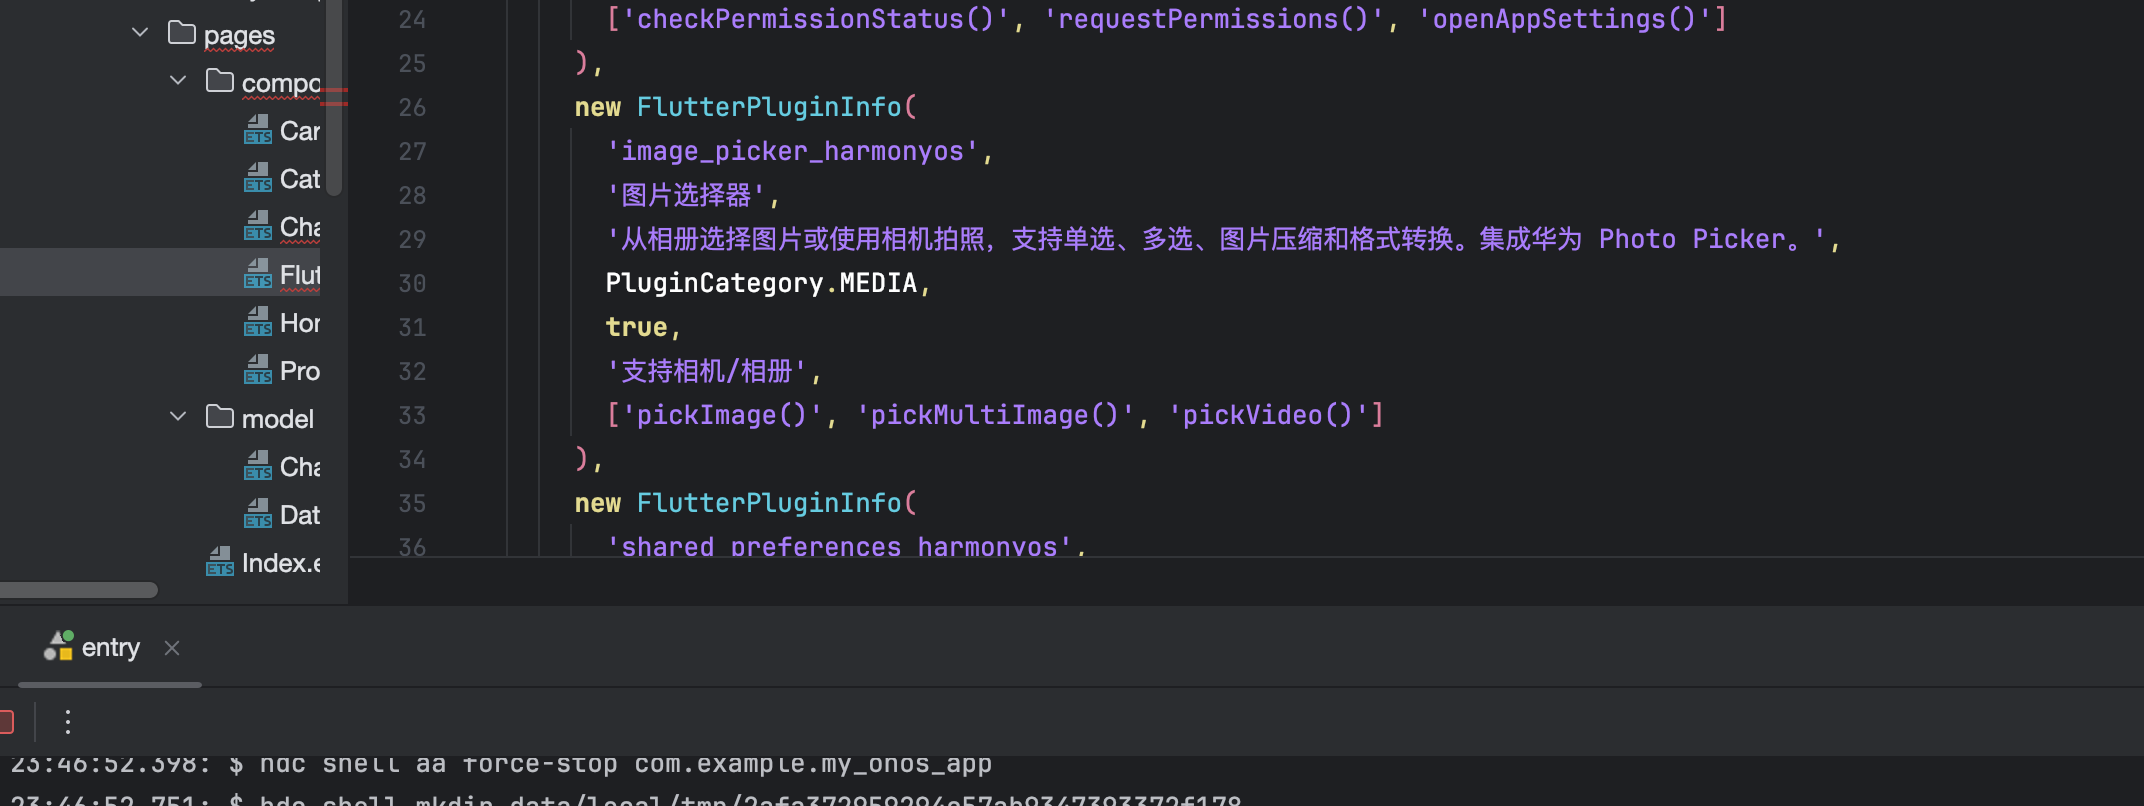Click 'shared_preferences_harmonyos' string on line 36

(x=840, y=546)
